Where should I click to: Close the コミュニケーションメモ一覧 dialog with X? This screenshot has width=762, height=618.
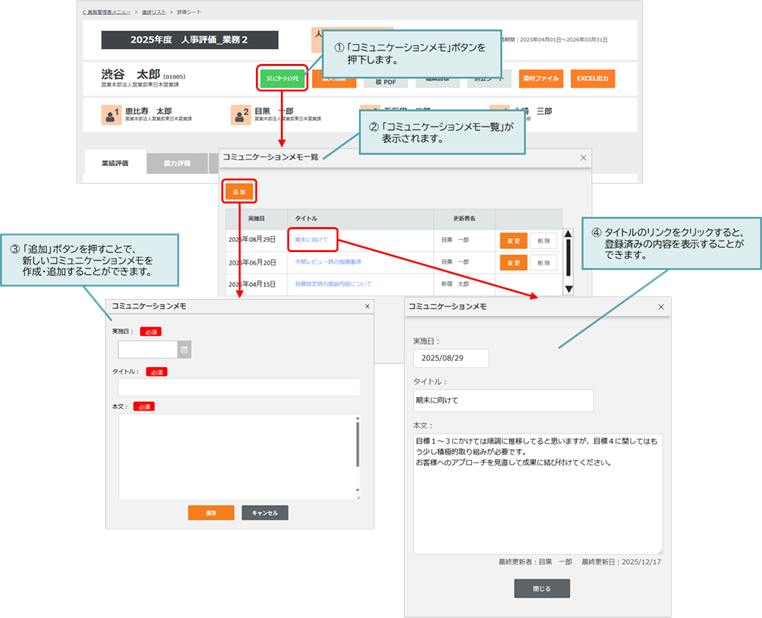pos(583,158)
